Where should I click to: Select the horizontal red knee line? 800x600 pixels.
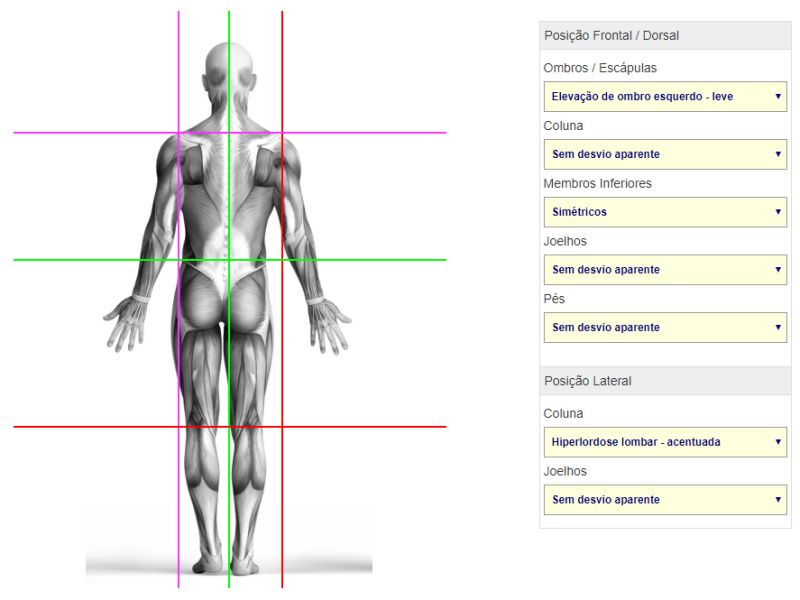click(80, 427)
